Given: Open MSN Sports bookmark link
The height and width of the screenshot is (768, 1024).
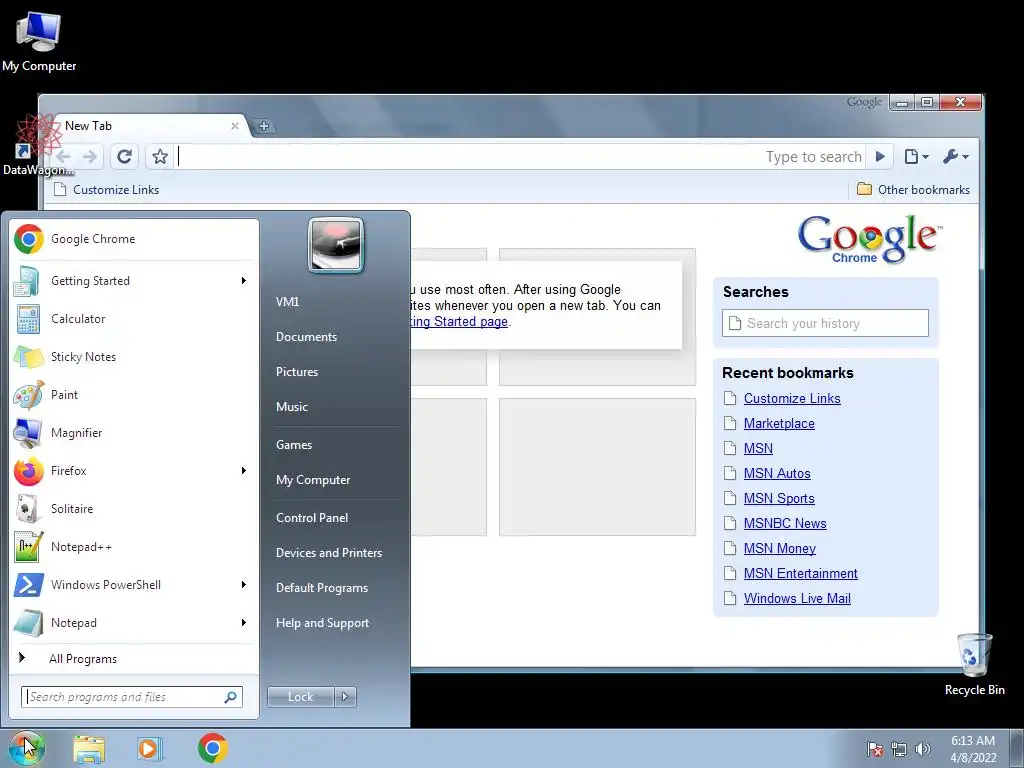Looking at the screenshot, I should [x=779, y=499].
